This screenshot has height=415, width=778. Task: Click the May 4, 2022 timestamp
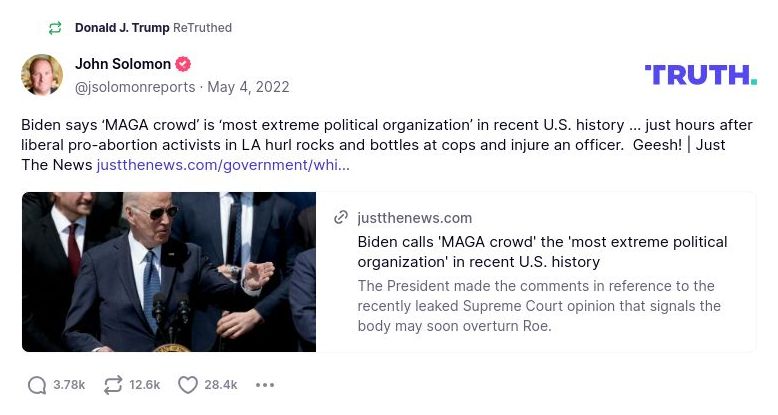[248, 87]
